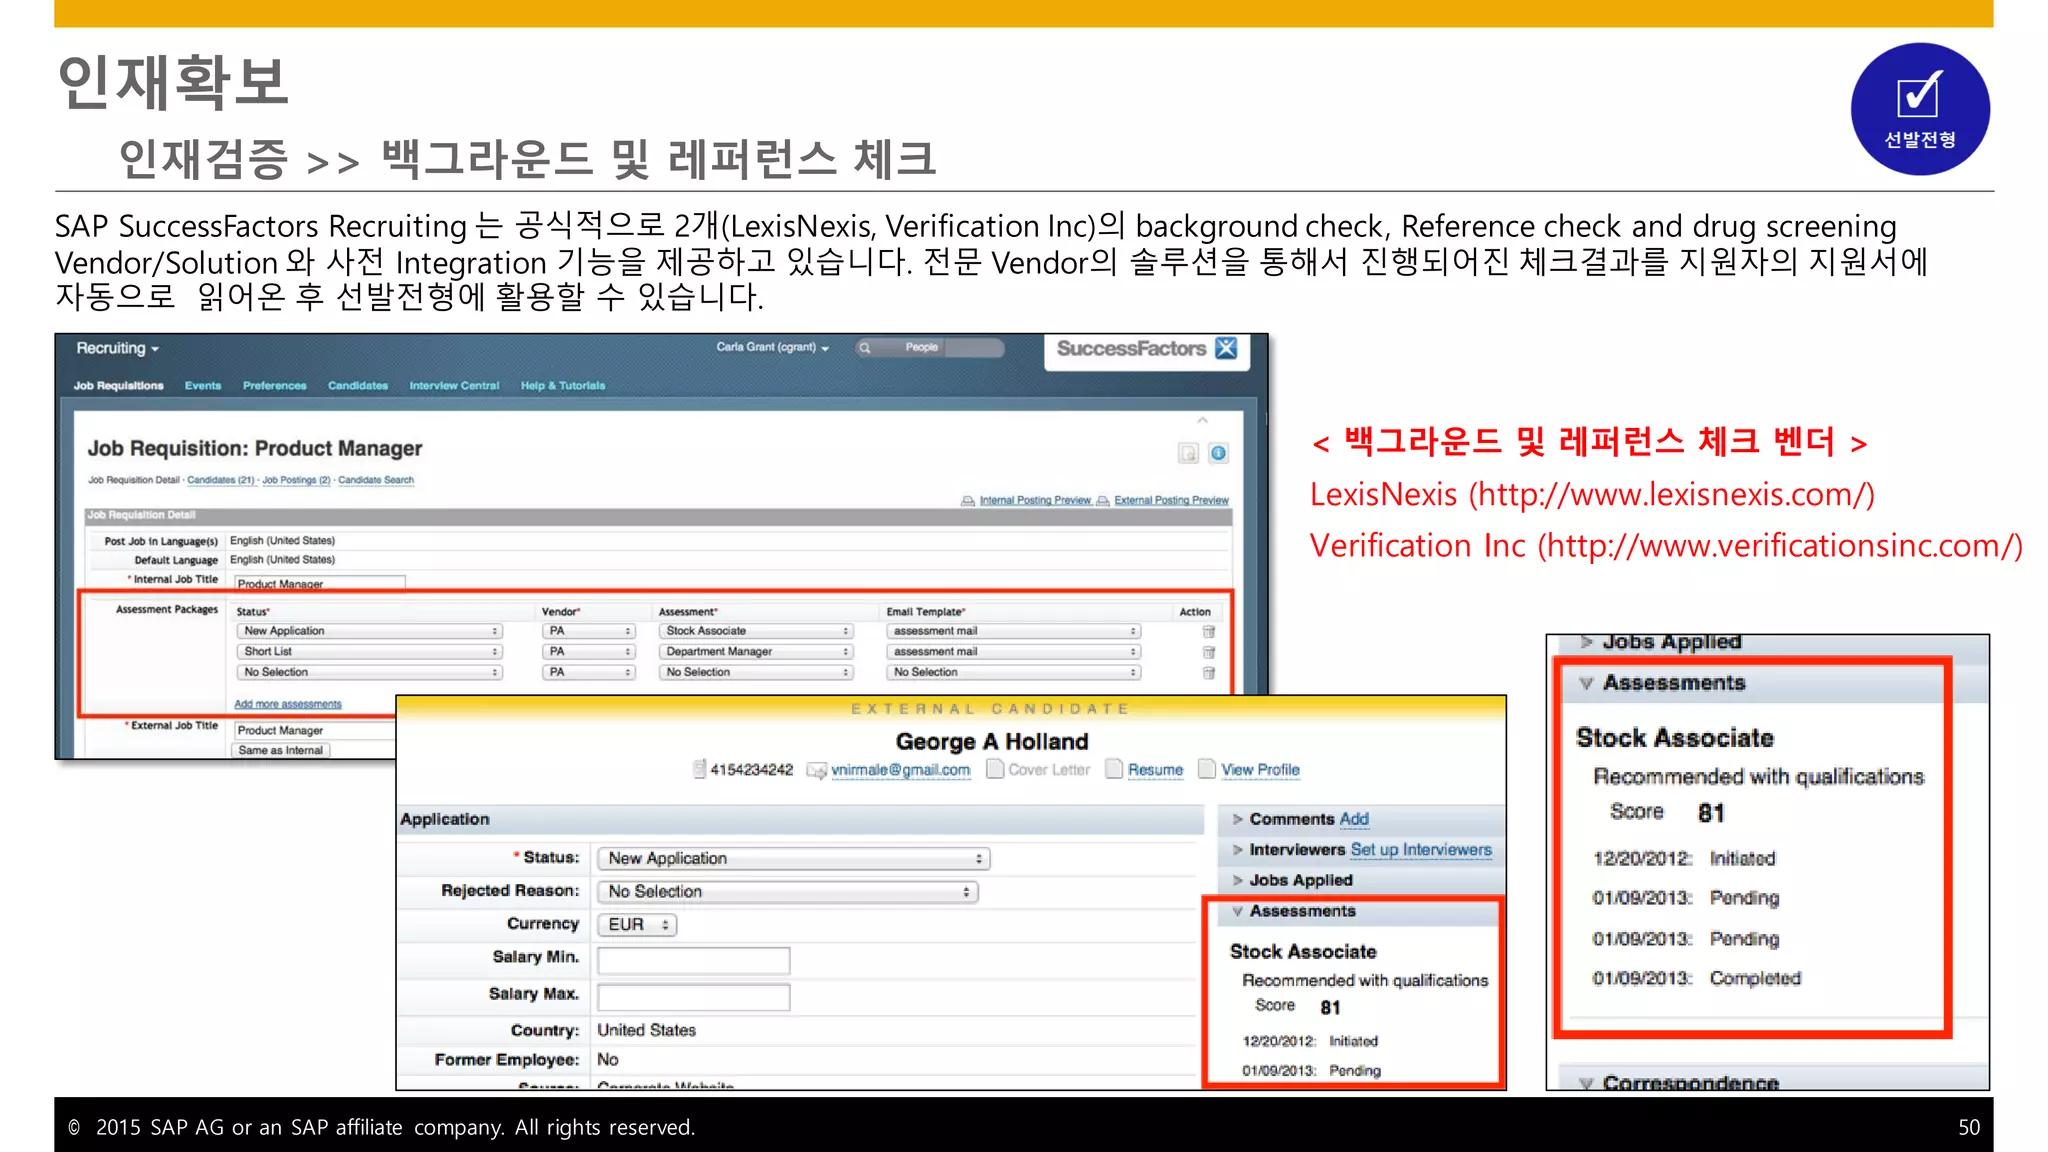
Task: Open the Candidates (21) link
Action: point(221,480)
